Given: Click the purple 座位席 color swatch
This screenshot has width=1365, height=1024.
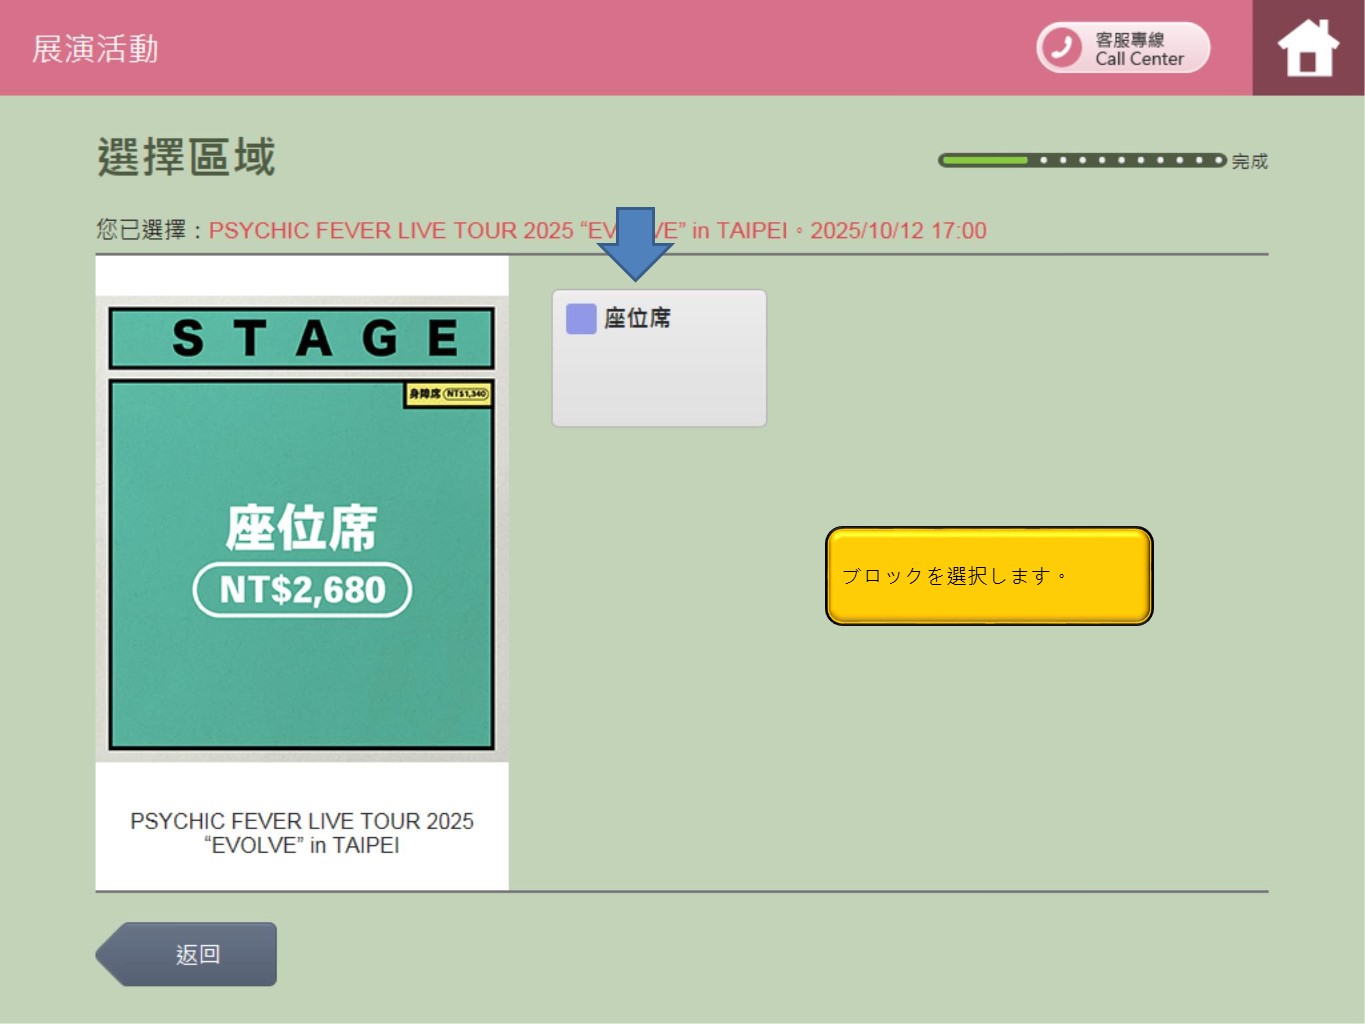Looking at the screenshot, I should (x=581, y=319).
